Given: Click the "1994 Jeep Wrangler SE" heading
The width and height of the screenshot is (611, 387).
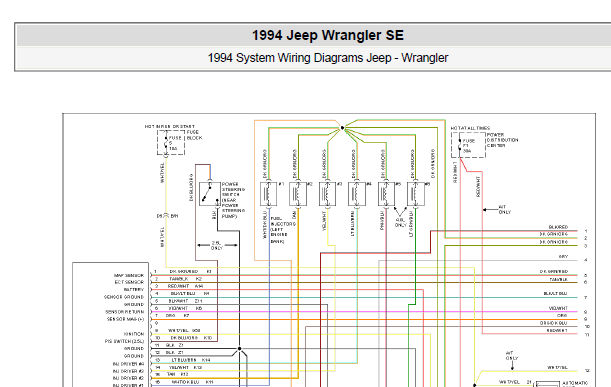Looking at the screenshot, I should coord(328,35).
